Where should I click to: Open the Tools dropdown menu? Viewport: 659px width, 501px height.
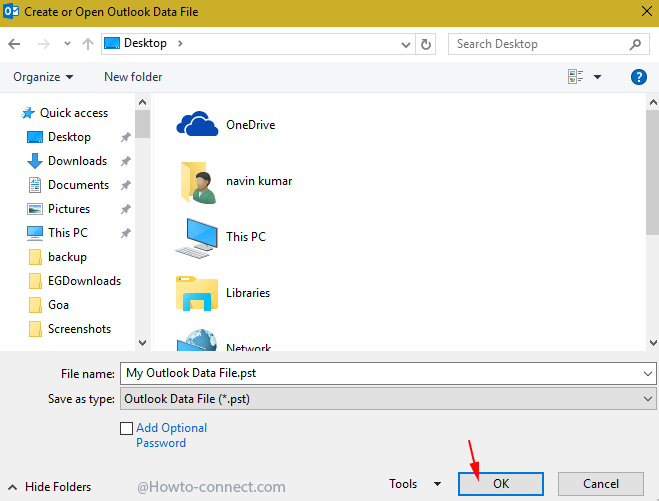pyautogui.click(x=415, y=484)
